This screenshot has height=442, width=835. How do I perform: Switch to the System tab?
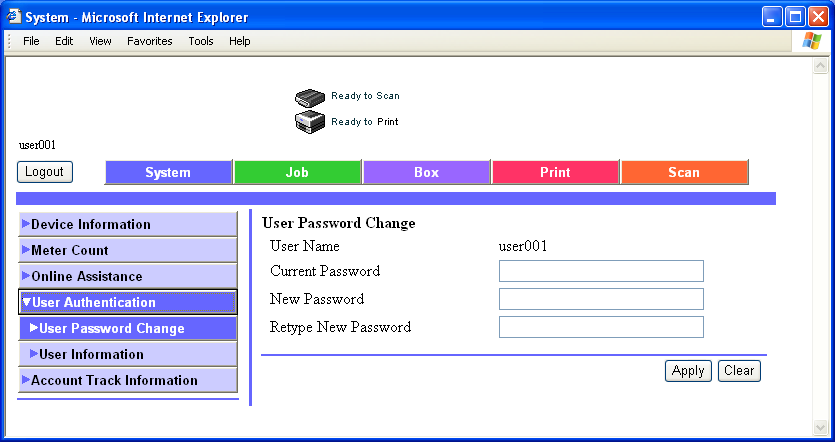coord(168,172)
